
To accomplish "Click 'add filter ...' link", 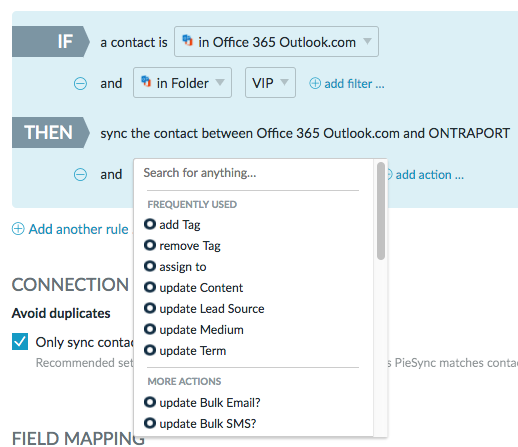I will (x=354, y=84).
